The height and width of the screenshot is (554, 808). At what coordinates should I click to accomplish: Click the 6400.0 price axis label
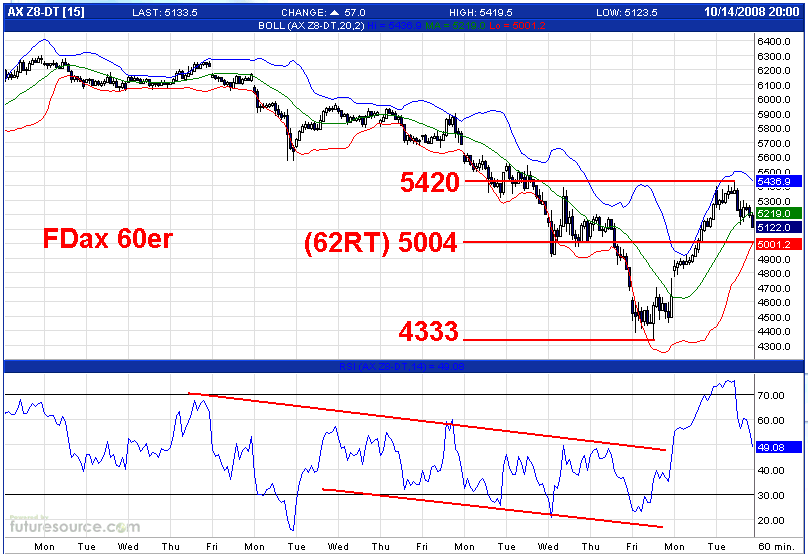[773, 41]
